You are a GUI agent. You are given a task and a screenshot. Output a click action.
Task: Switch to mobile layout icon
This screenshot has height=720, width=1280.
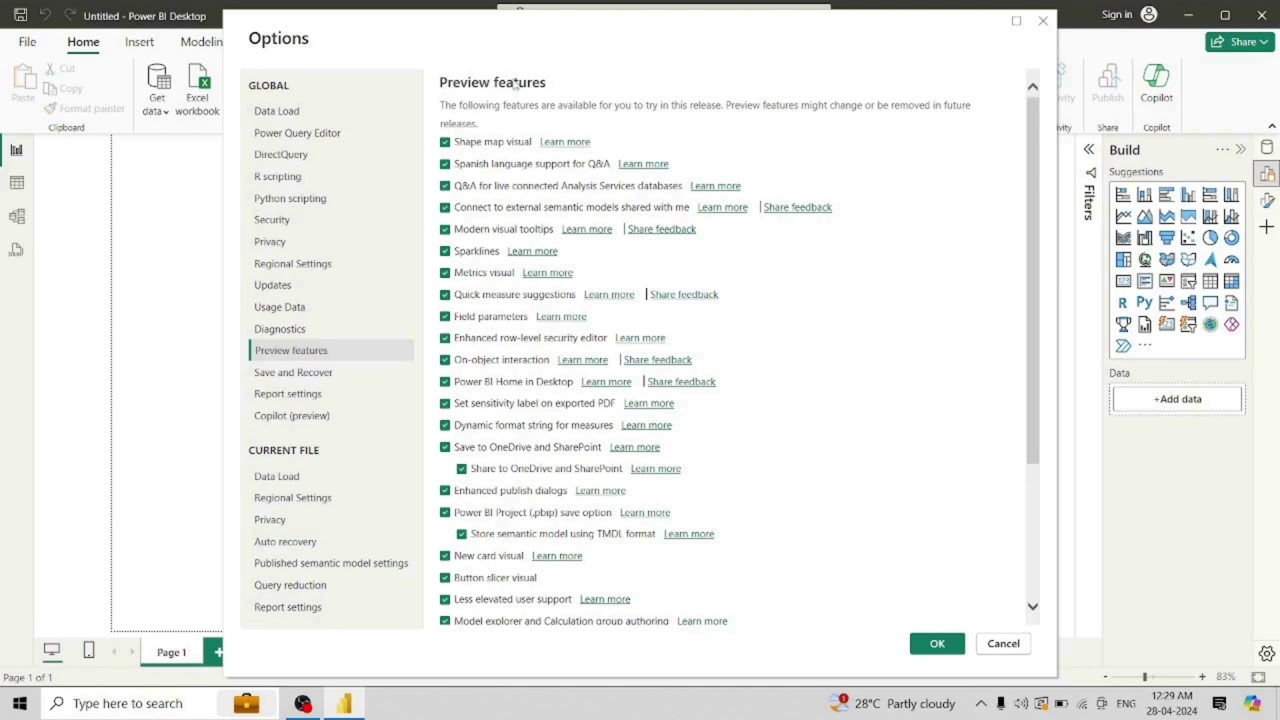tap(88, 650)
